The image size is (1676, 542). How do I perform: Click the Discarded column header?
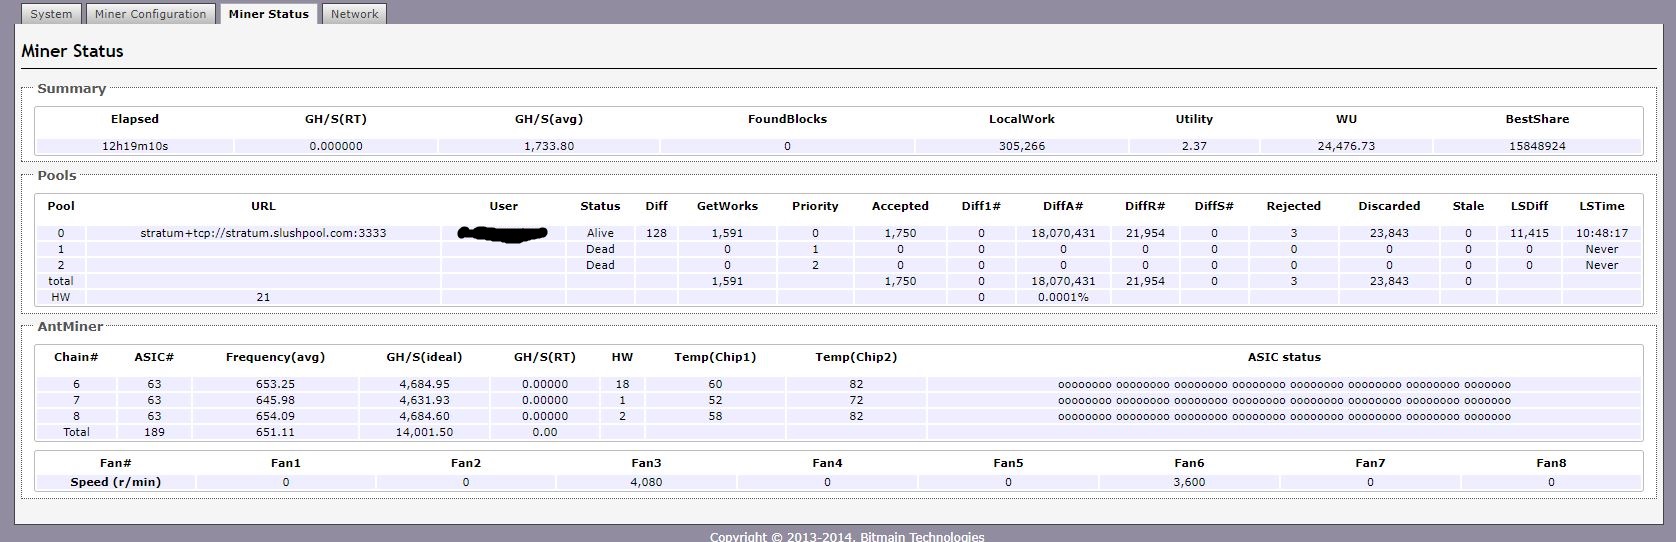tap(1389, 206)
